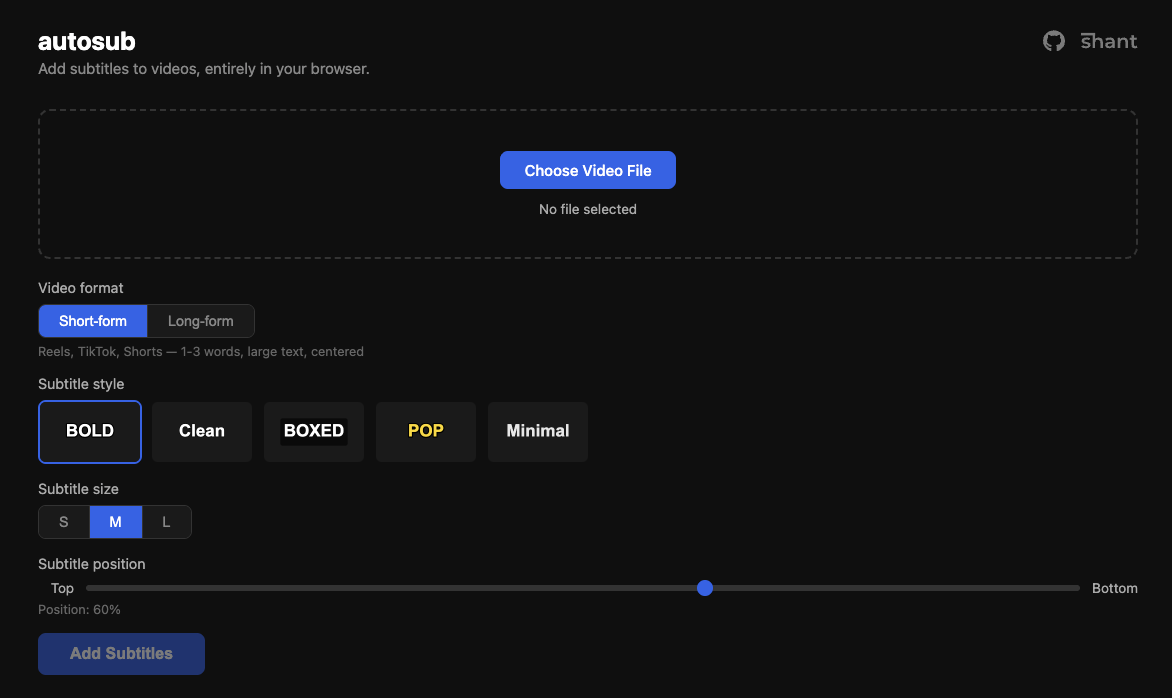This screenshot has height=698, width=1172.
Task: Open the GitHub repository icon
Action: point(1053,41)
